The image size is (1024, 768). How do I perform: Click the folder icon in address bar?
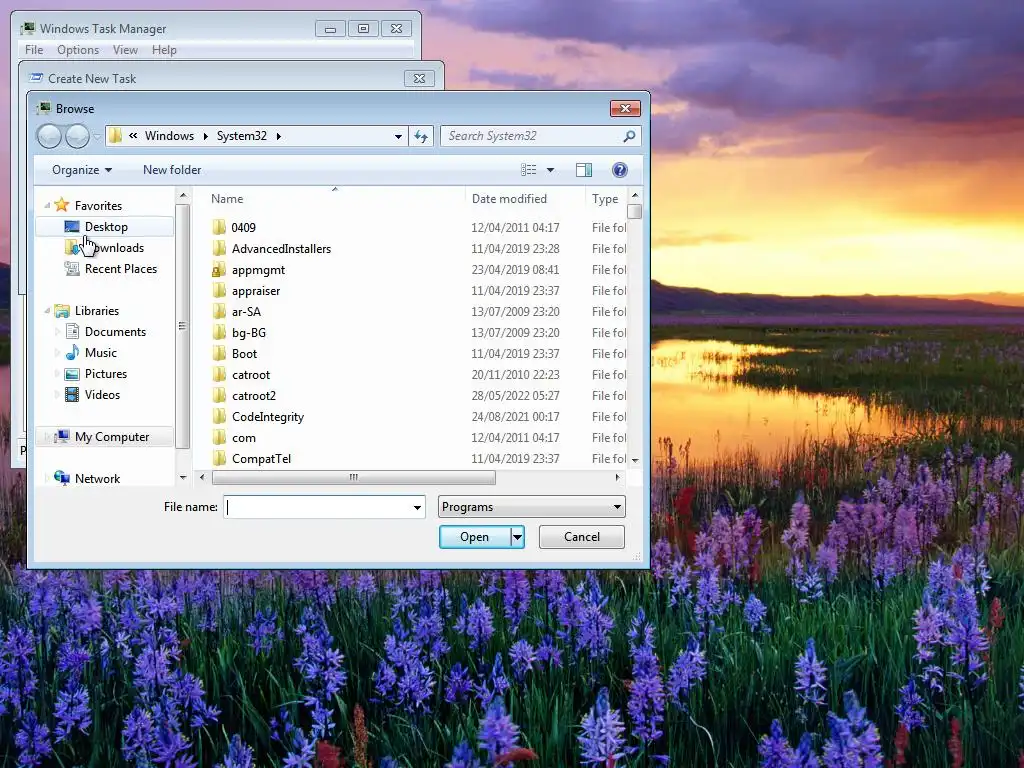pyautogui.click(x=116, y=136)
